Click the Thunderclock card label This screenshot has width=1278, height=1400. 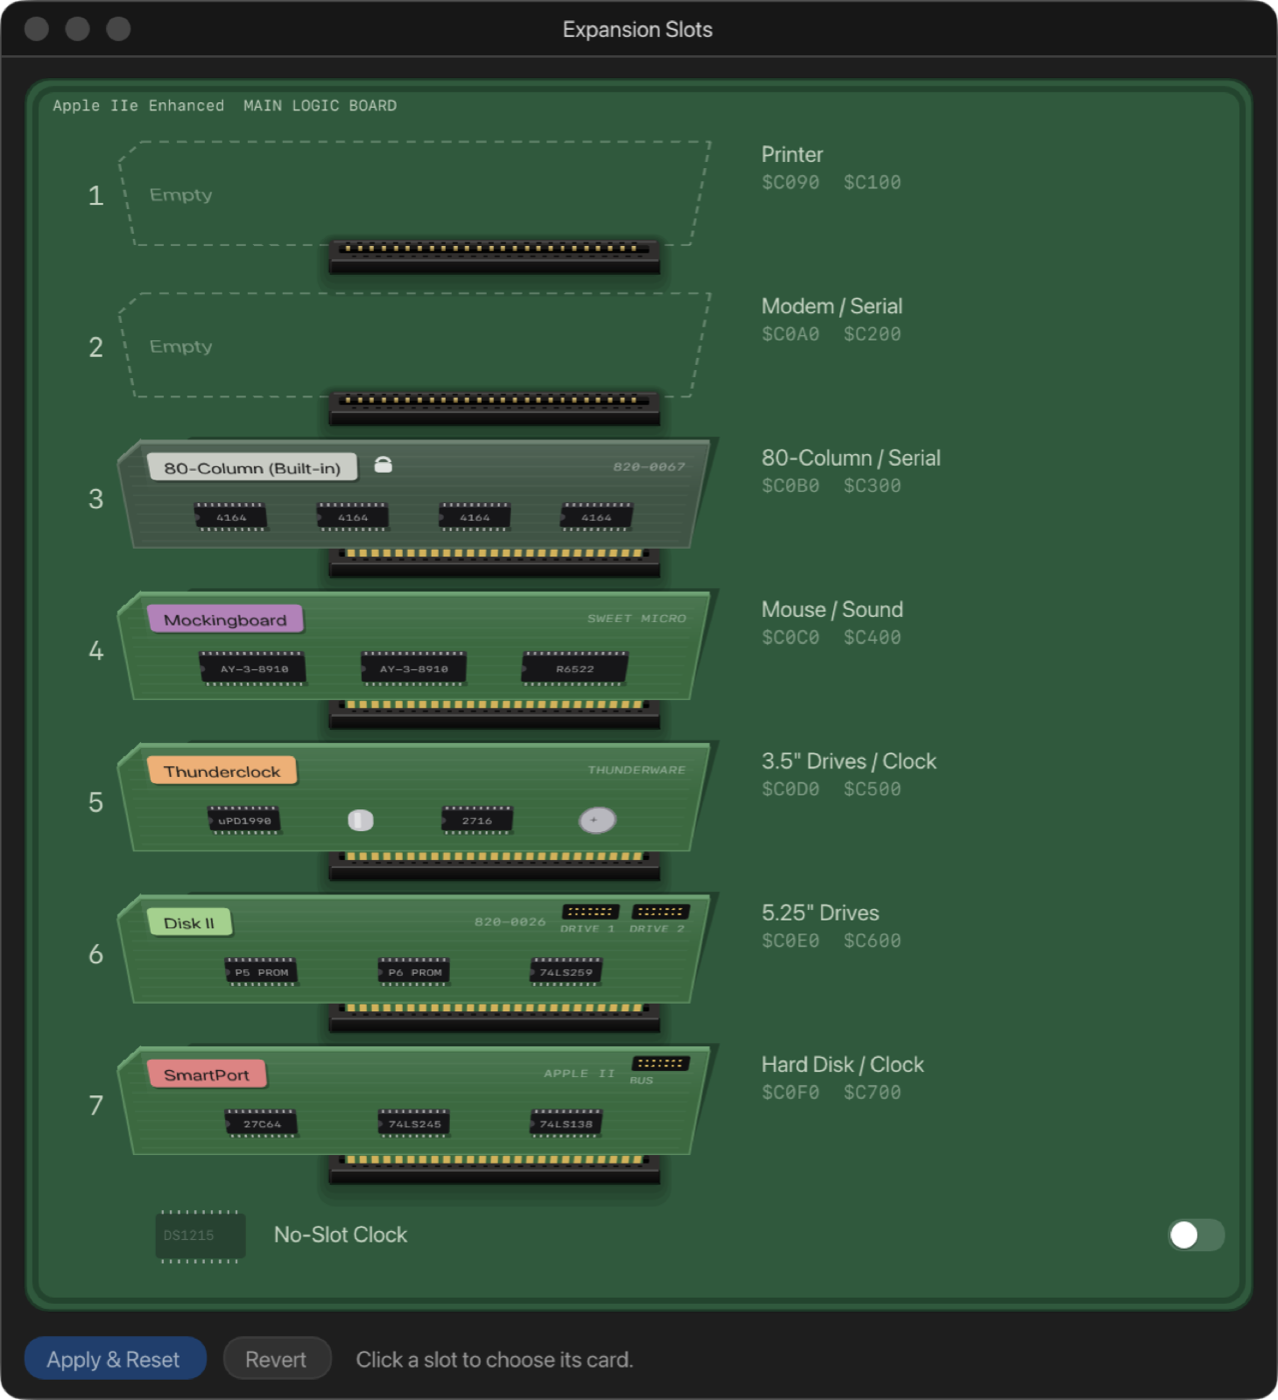click(222, 771)
